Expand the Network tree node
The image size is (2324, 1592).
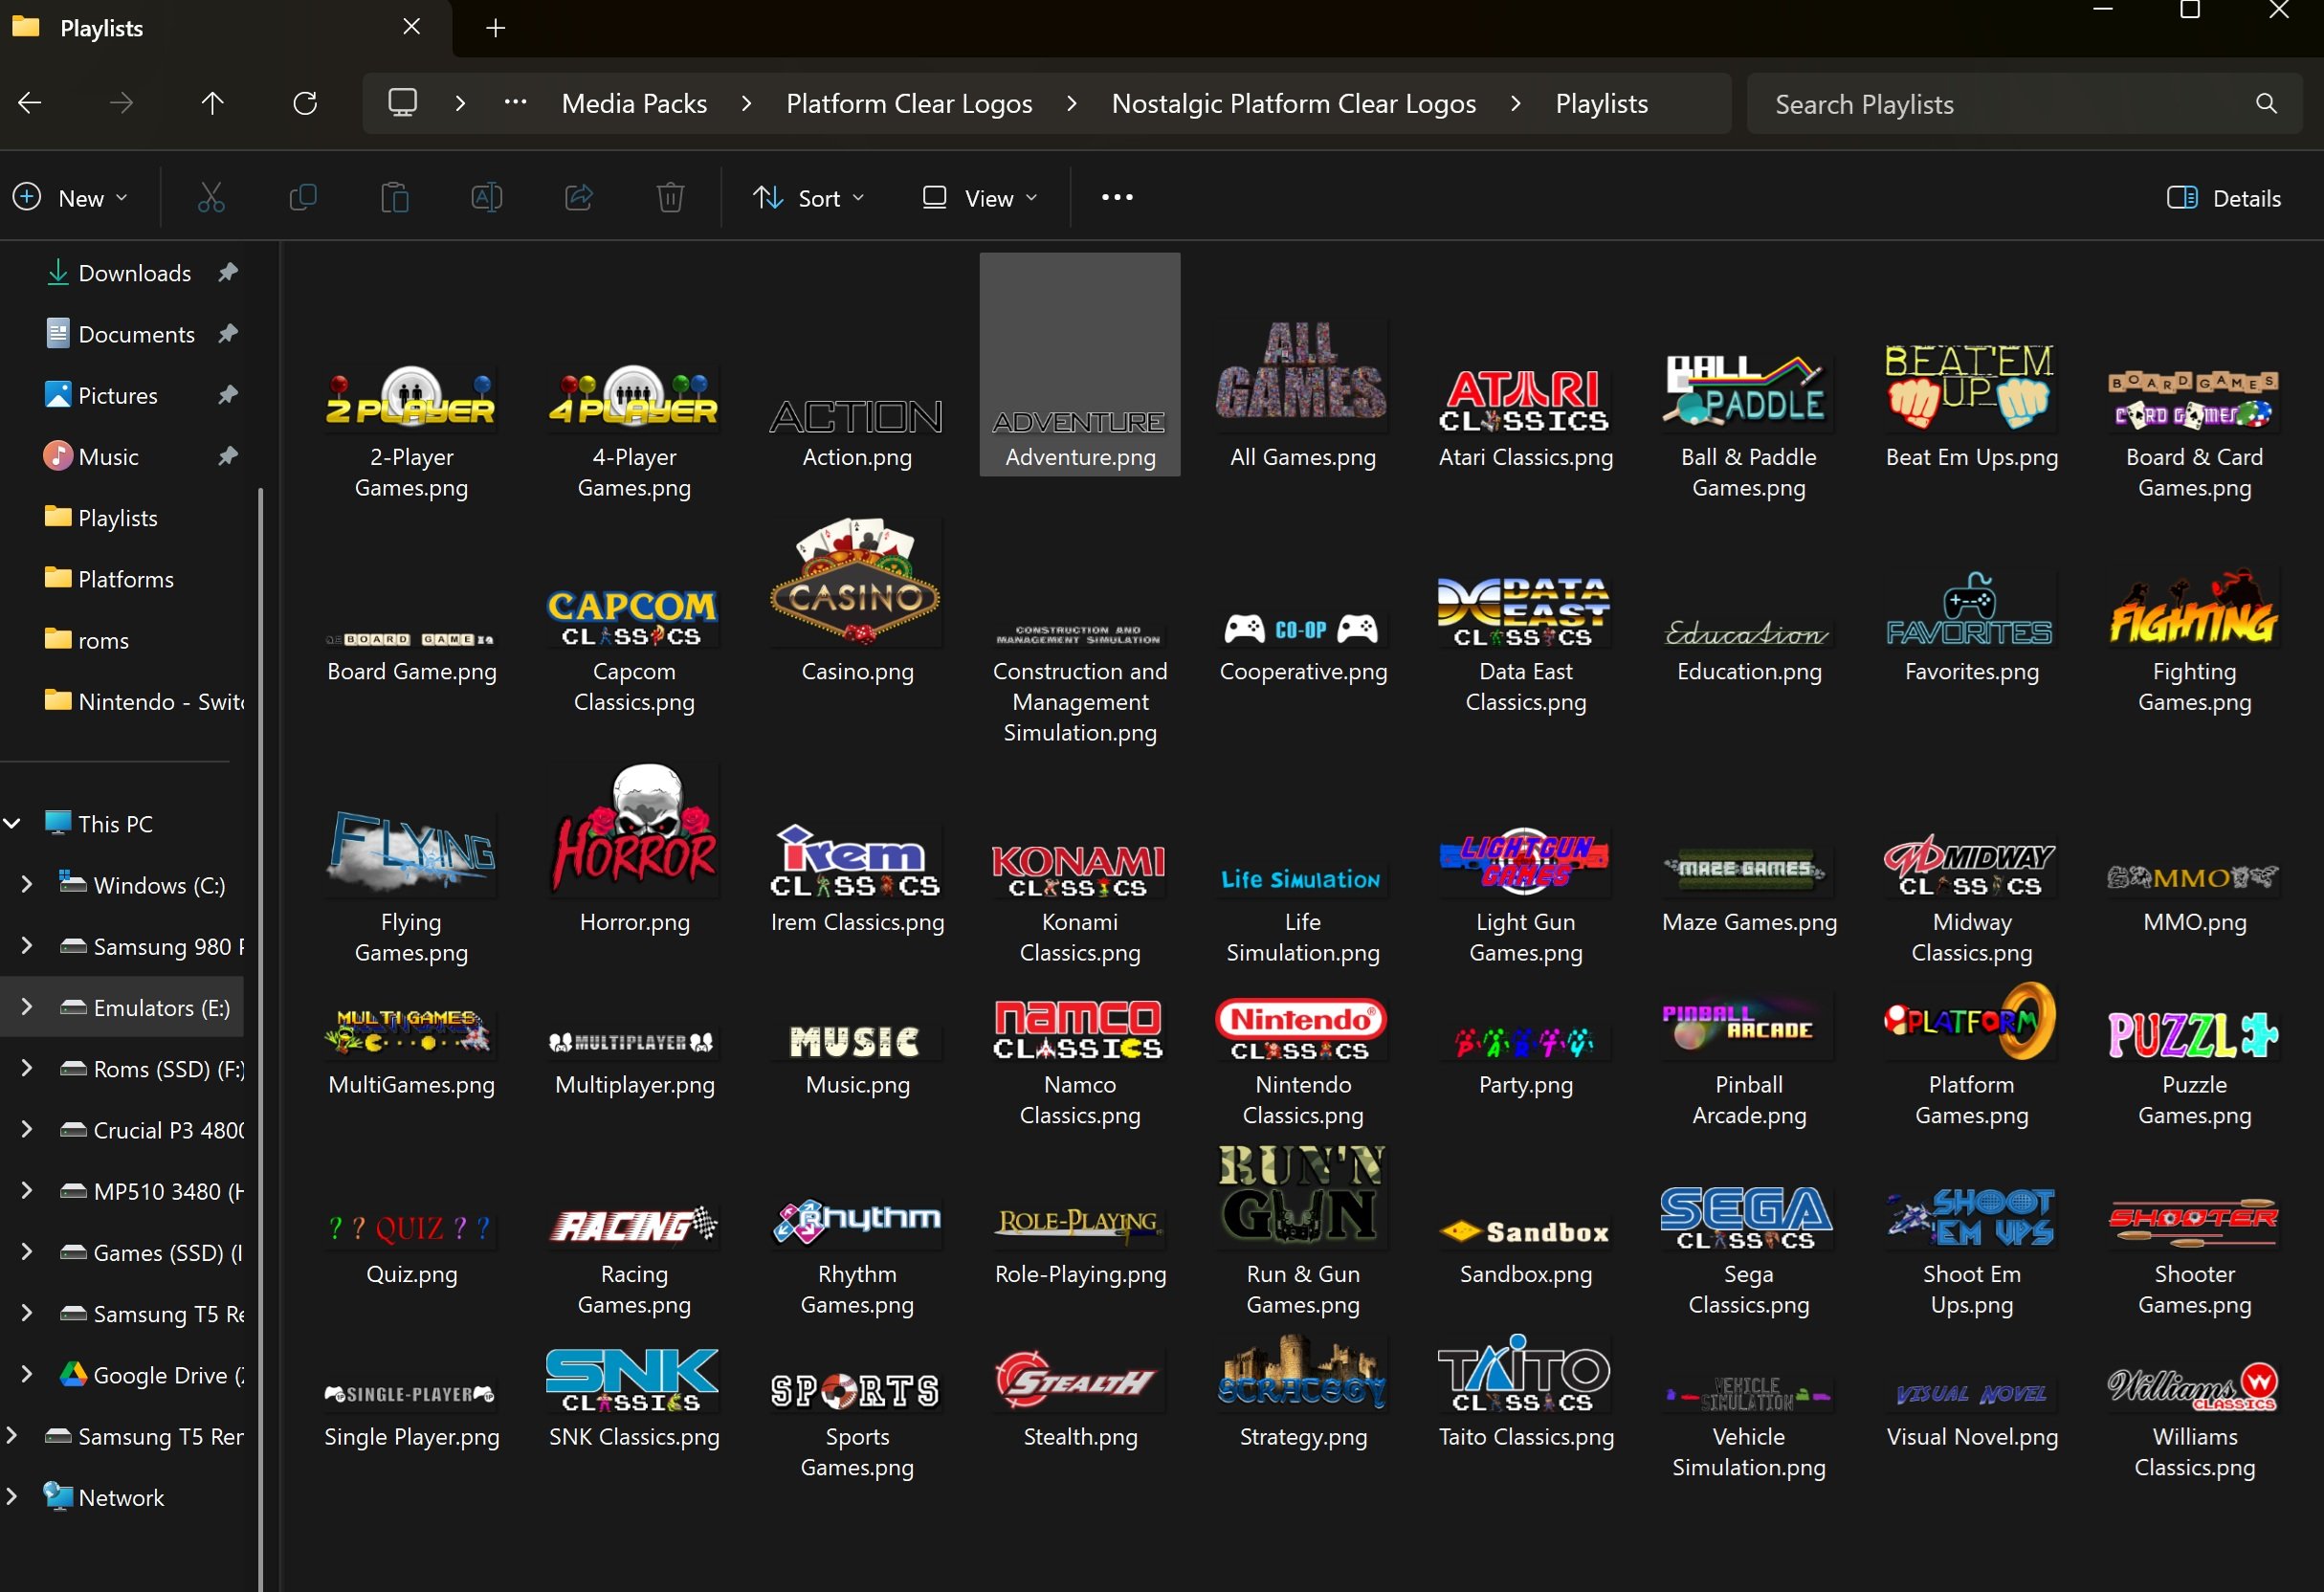point(12,1497)
